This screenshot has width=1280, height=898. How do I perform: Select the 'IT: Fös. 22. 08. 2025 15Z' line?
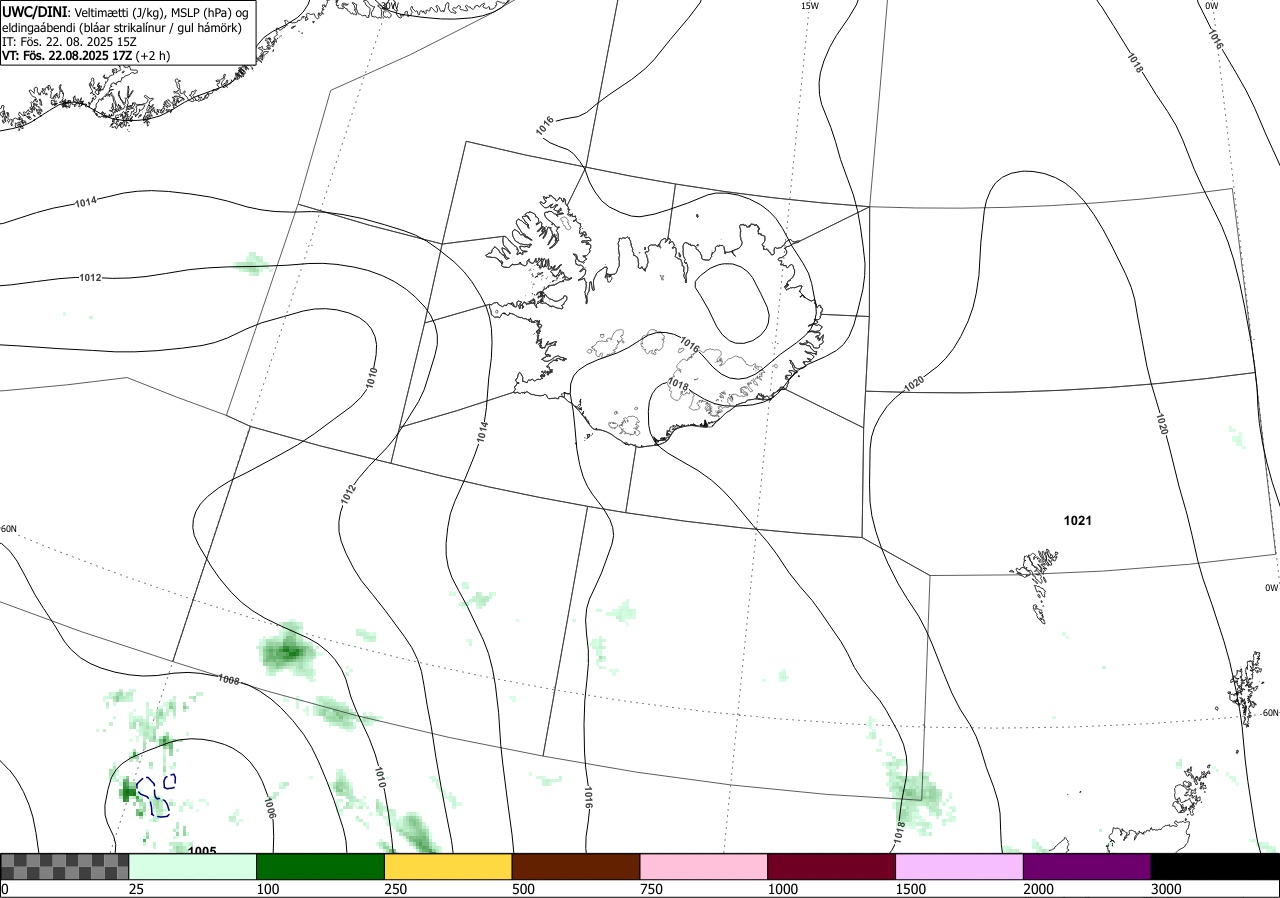point(68,41)
